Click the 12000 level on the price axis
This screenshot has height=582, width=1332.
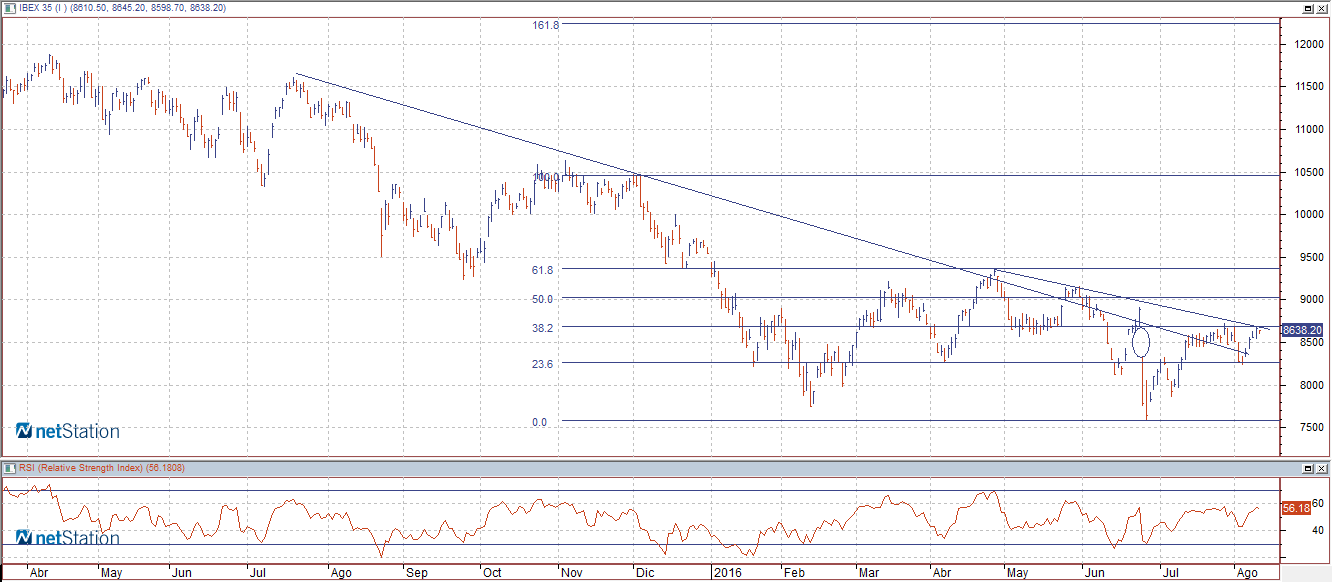tap(1304, 44)
